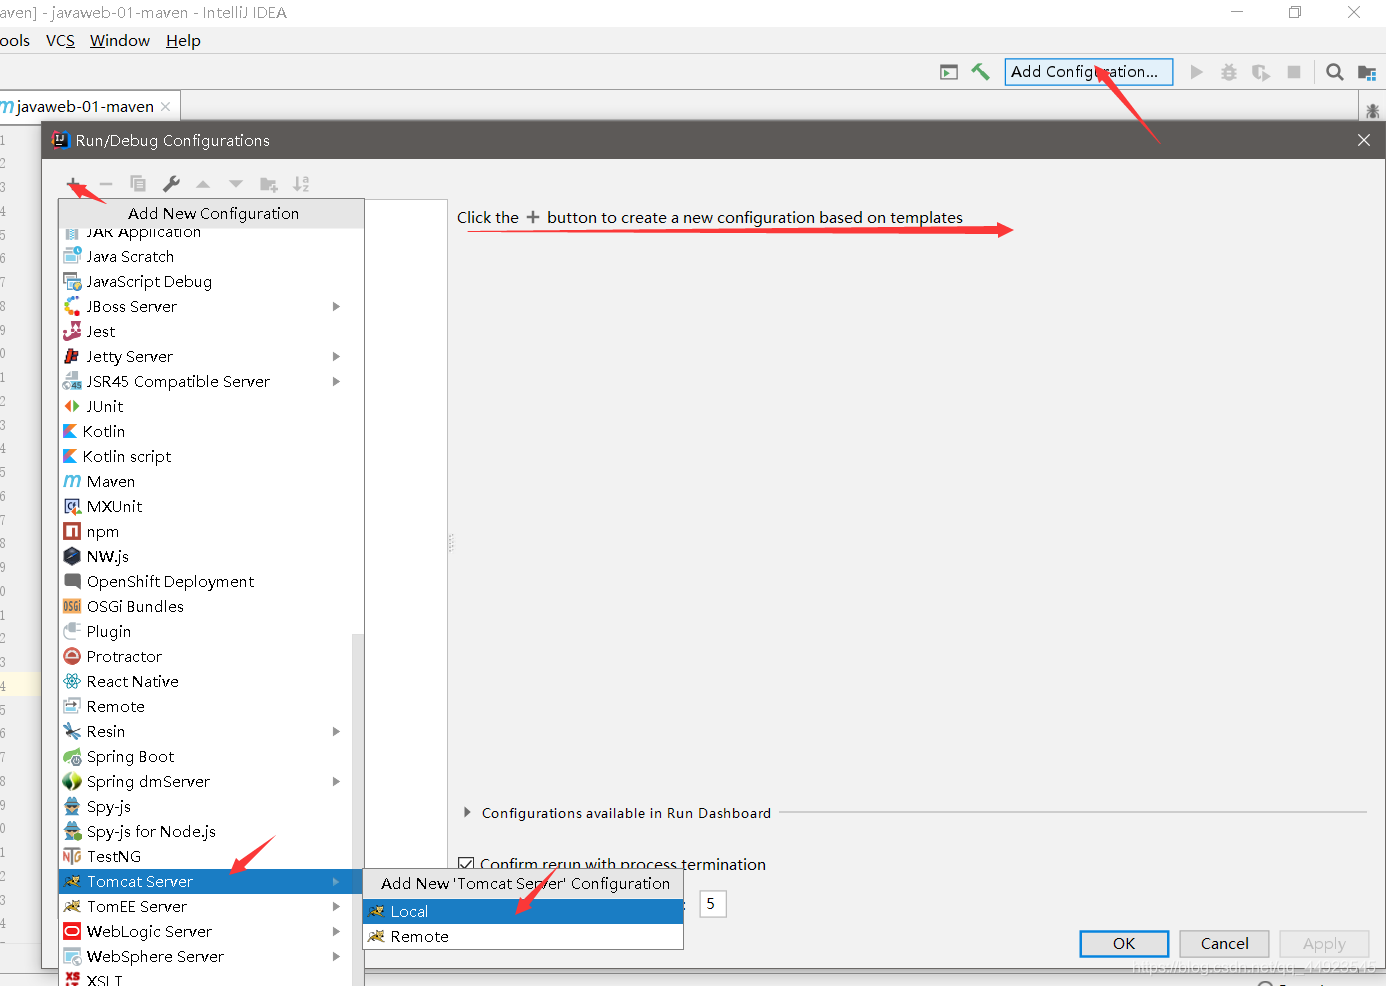
Task: Expand WebLogic Server submenu arrow
Action: click(336, 931)
